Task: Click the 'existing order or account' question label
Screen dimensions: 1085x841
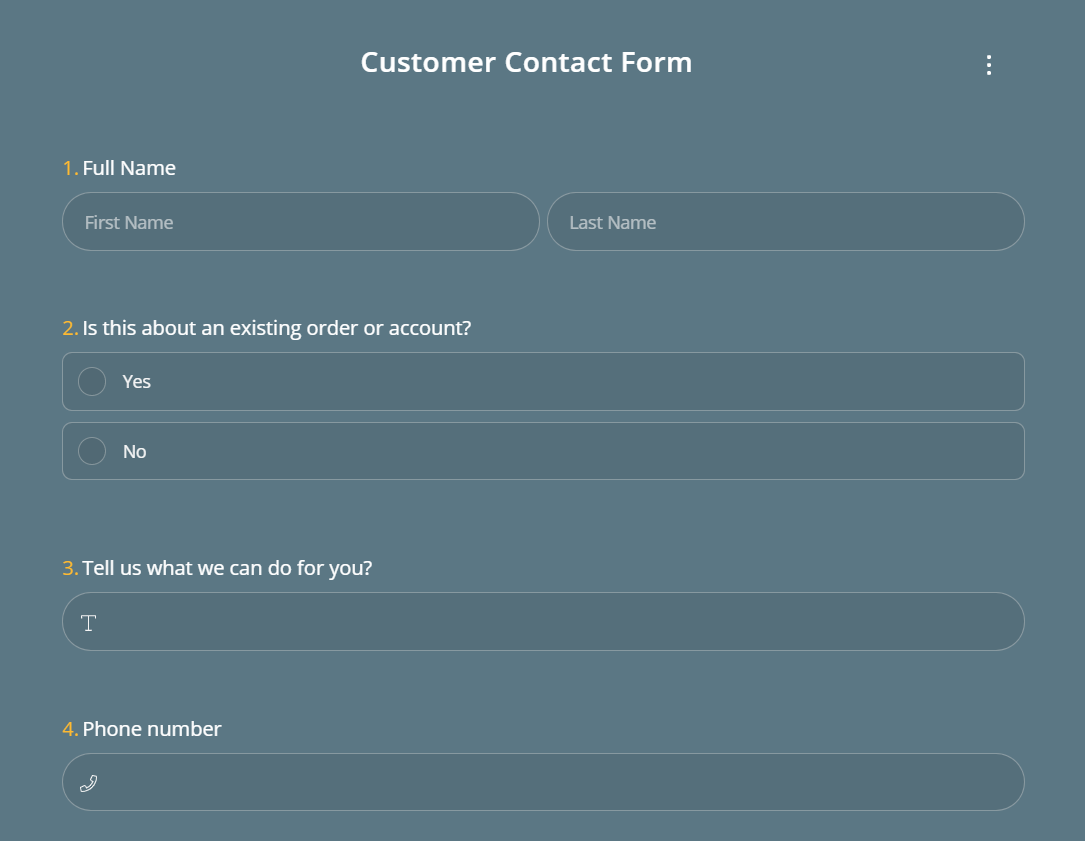Action: click(277, 328)
